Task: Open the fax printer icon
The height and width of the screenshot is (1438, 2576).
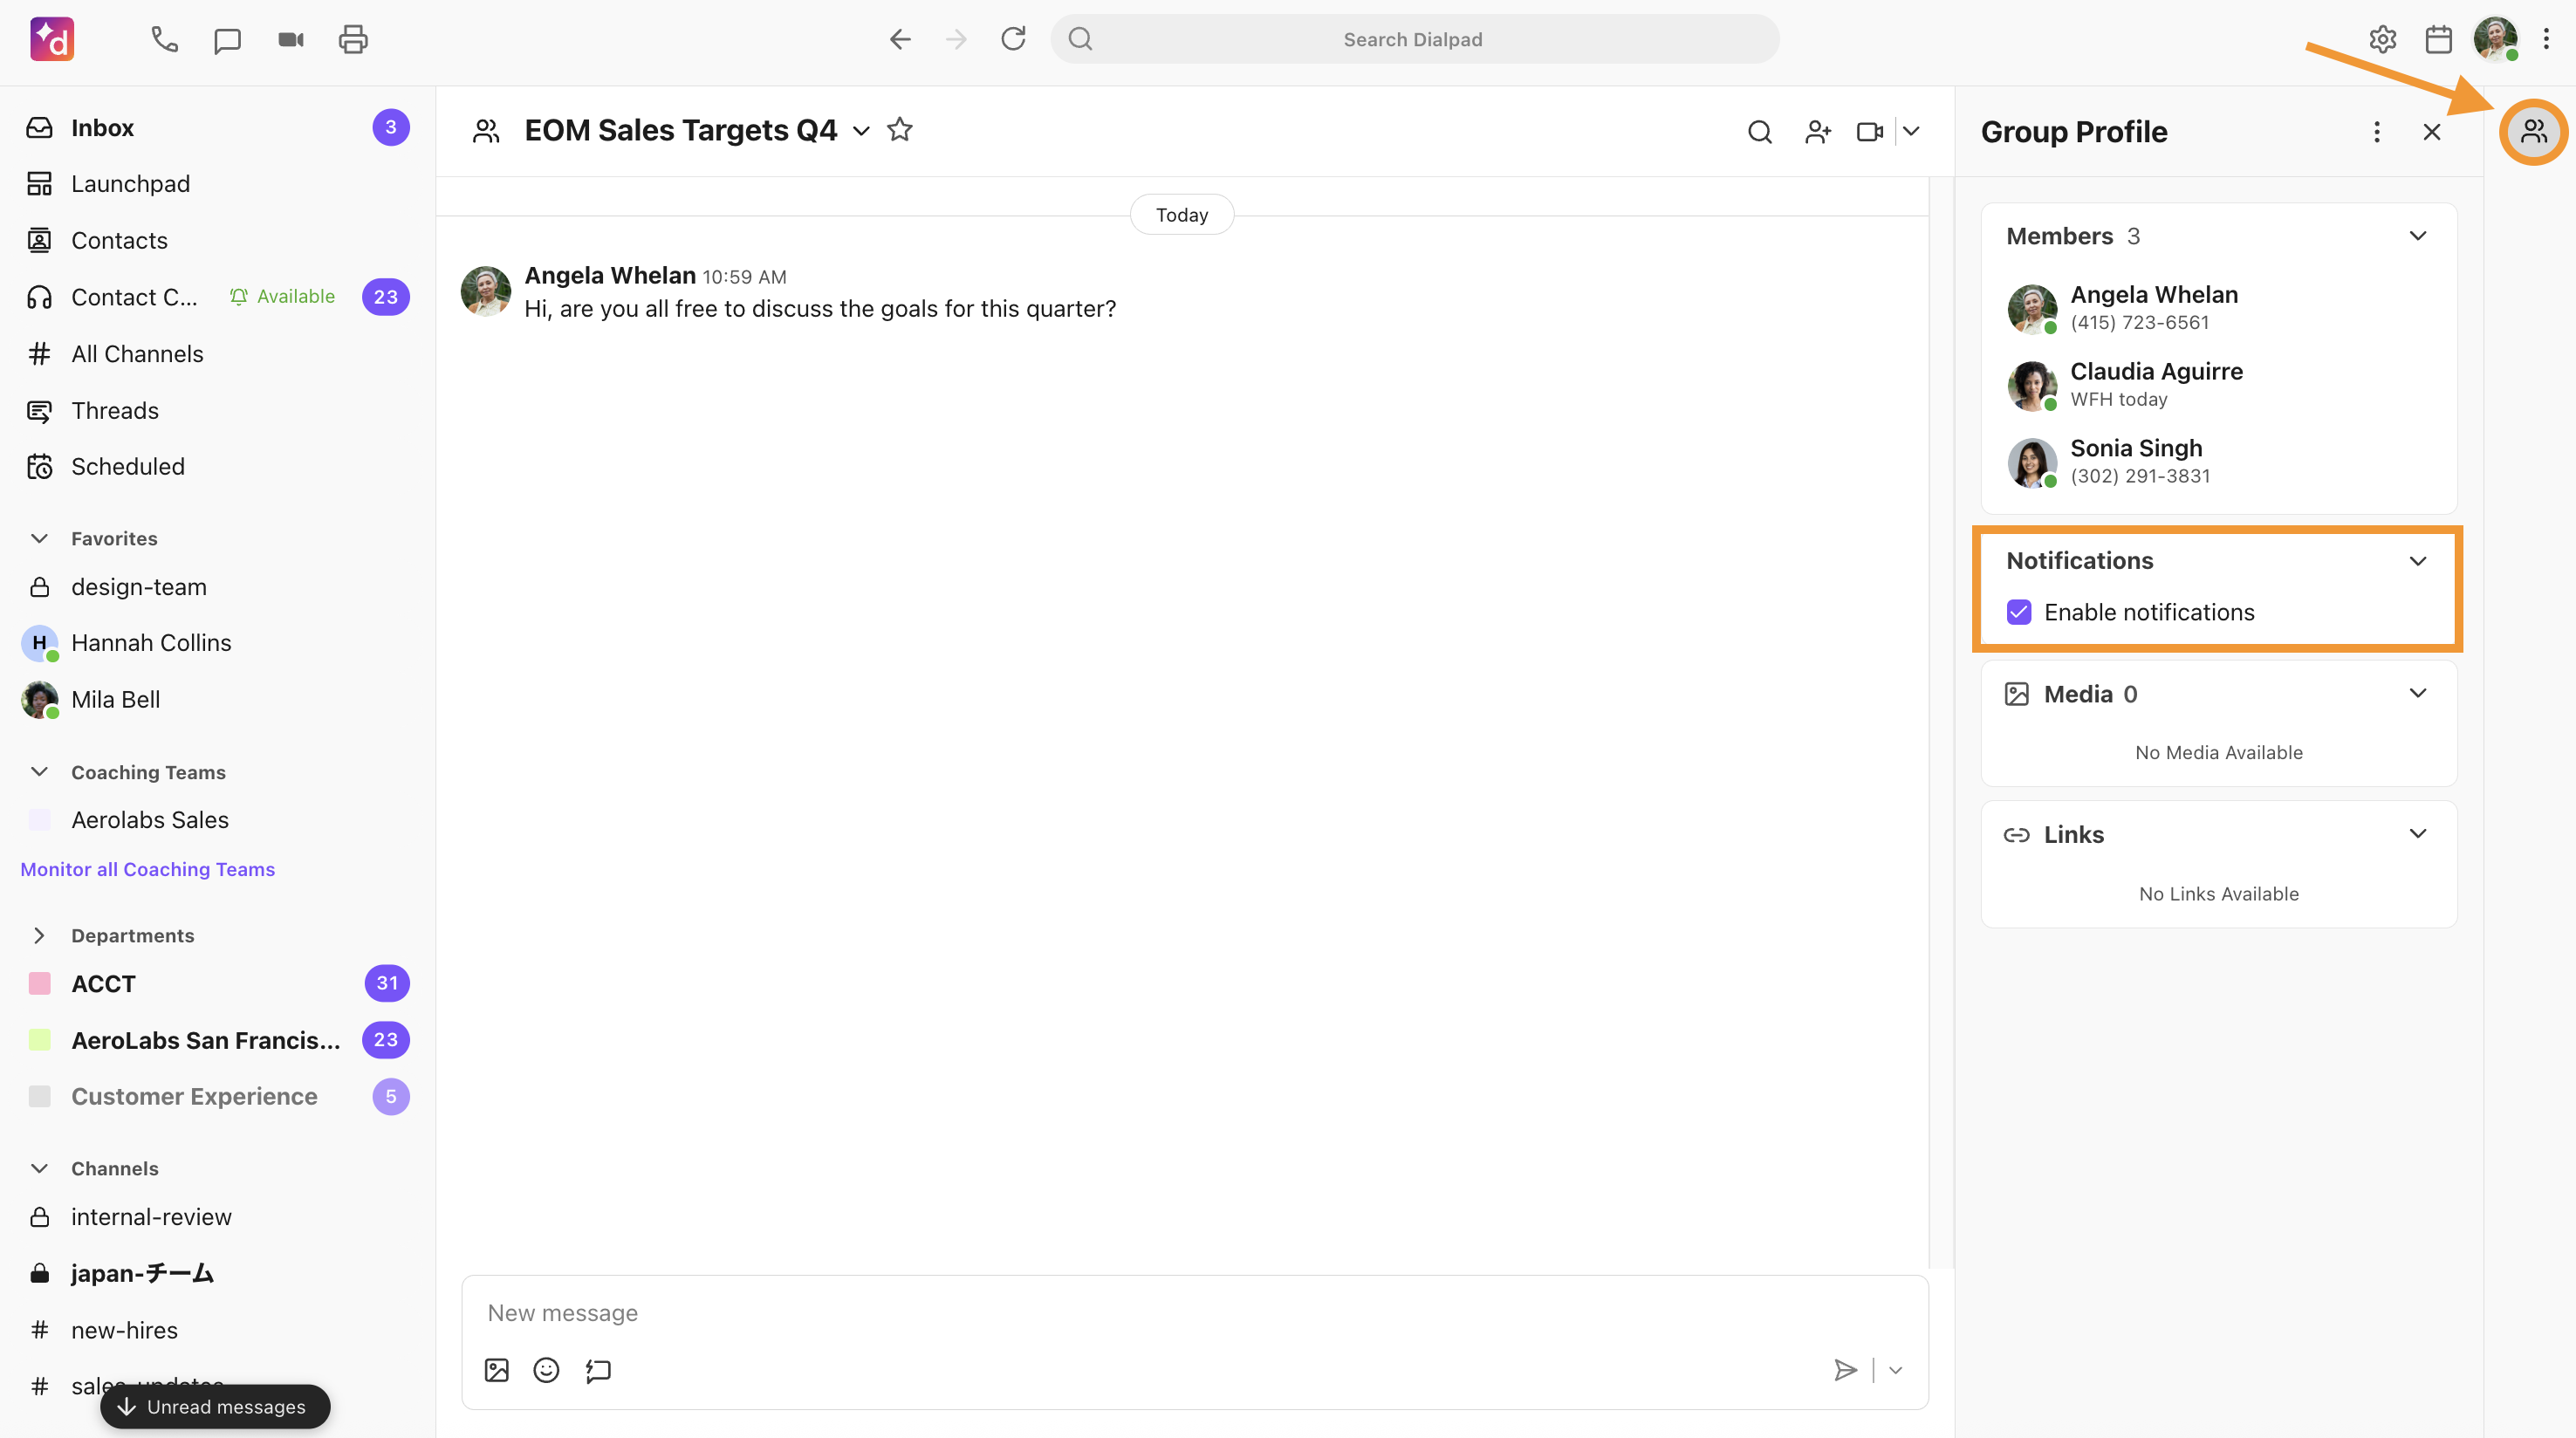Action: 353,39
